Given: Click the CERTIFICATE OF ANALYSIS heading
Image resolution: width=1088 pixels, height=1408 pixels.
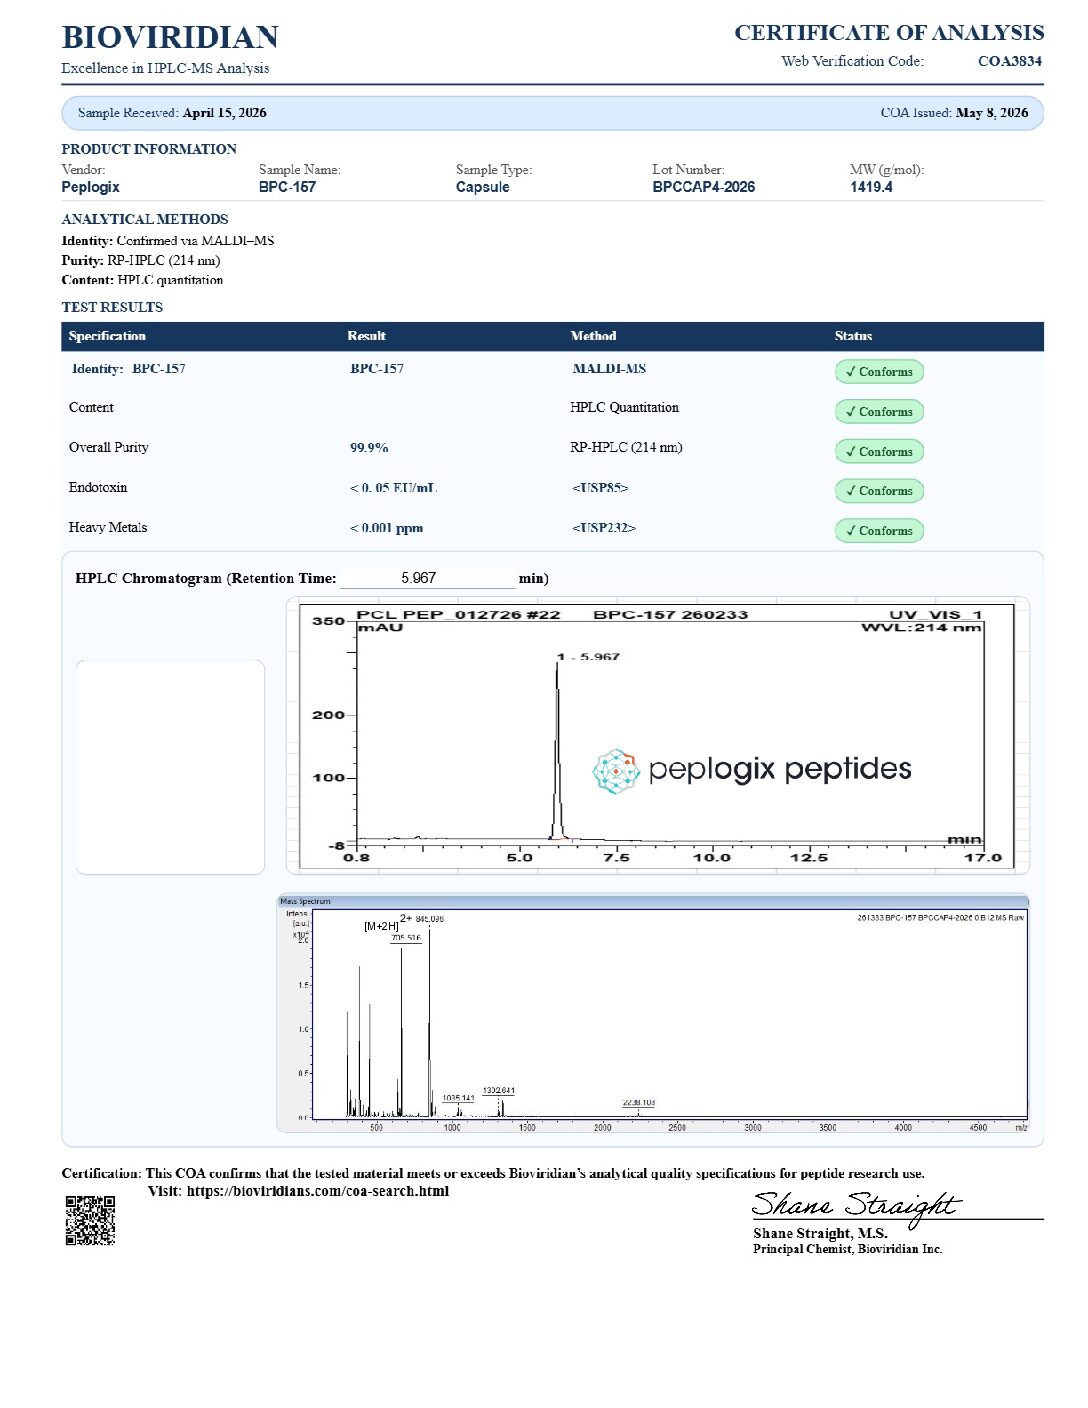Looking at the screenshot, I should pyautogui.click(x=889, y=33).
